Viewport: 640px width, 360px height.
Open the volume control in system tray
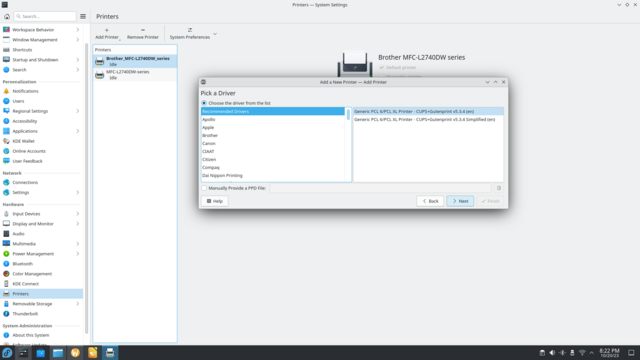[x=552, y=353]
